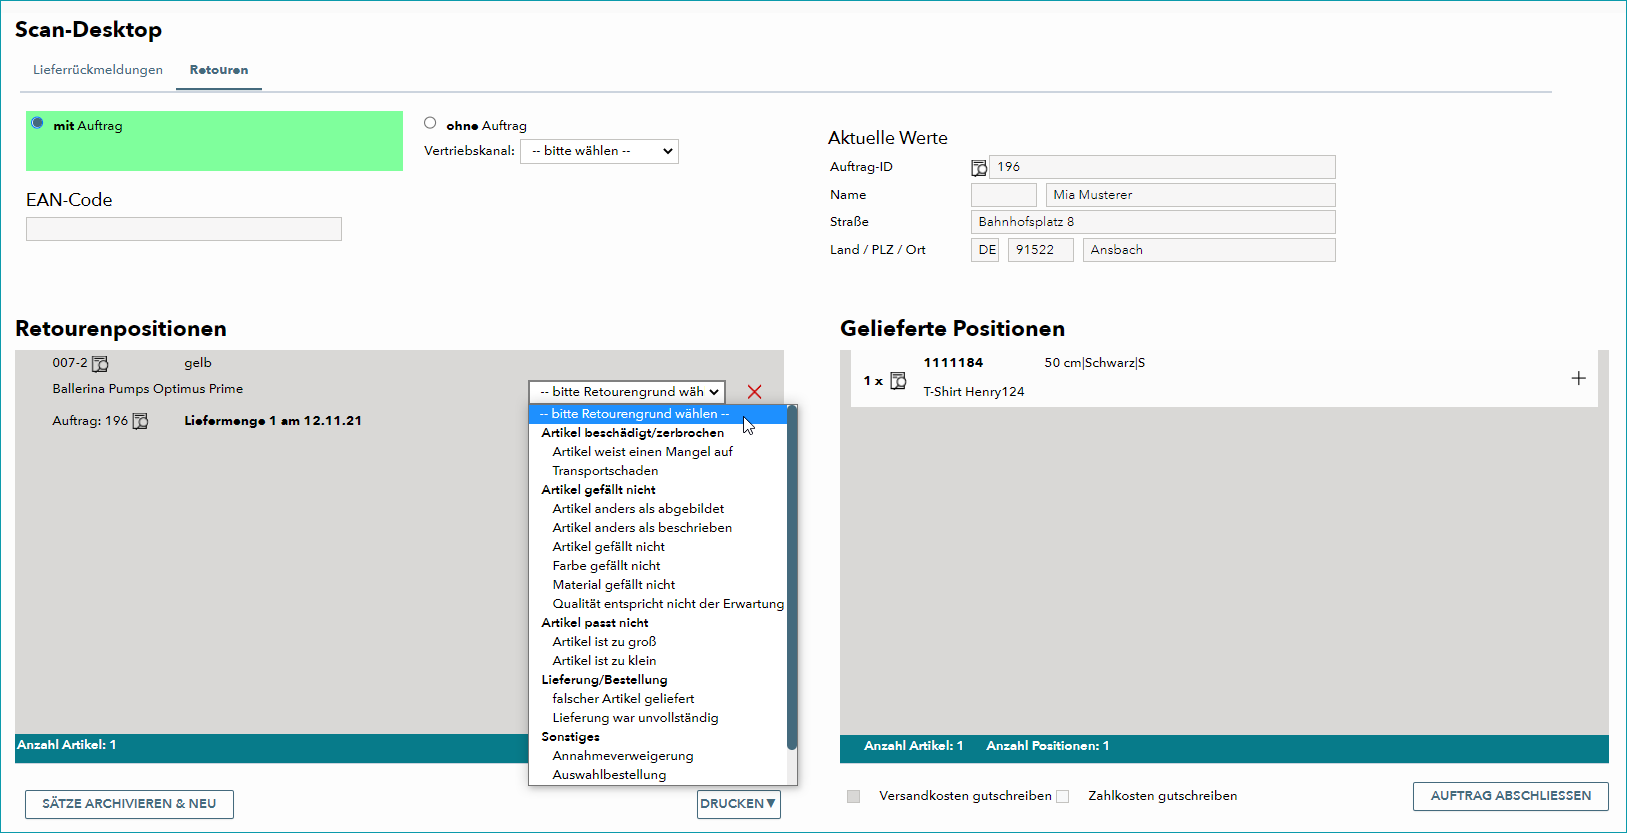This screenshot has width=1627, height=833.
Task: Click SÄTZE ARCHIVIEREN & NEU button
Action: pyautogui.click(x=129, y=804)
